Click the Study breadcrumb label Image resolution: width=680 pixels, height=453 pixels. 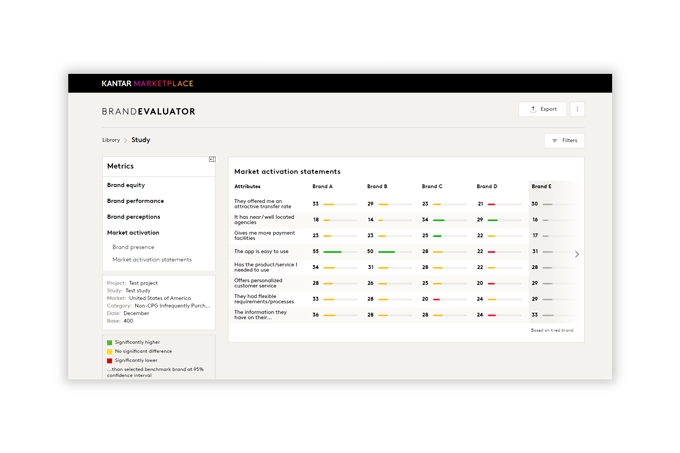pos(141,141)
